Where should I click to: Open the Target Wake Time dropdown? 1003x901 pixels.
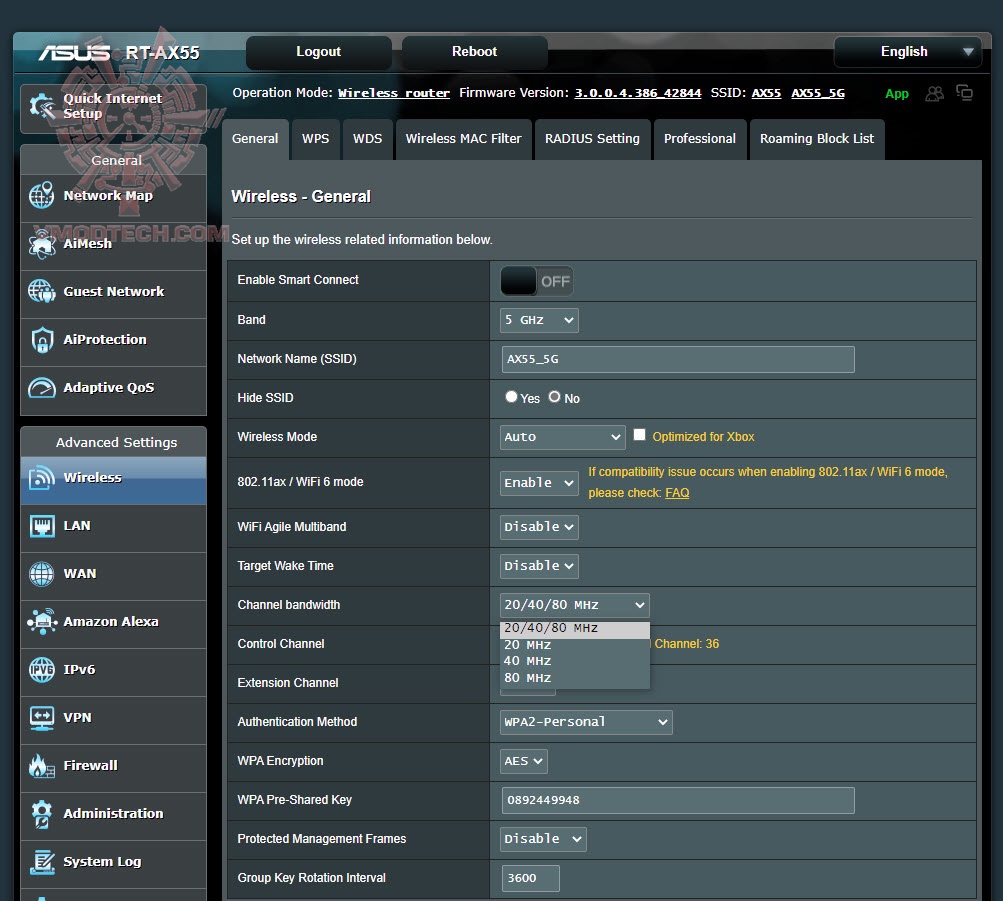click(539, 566)
